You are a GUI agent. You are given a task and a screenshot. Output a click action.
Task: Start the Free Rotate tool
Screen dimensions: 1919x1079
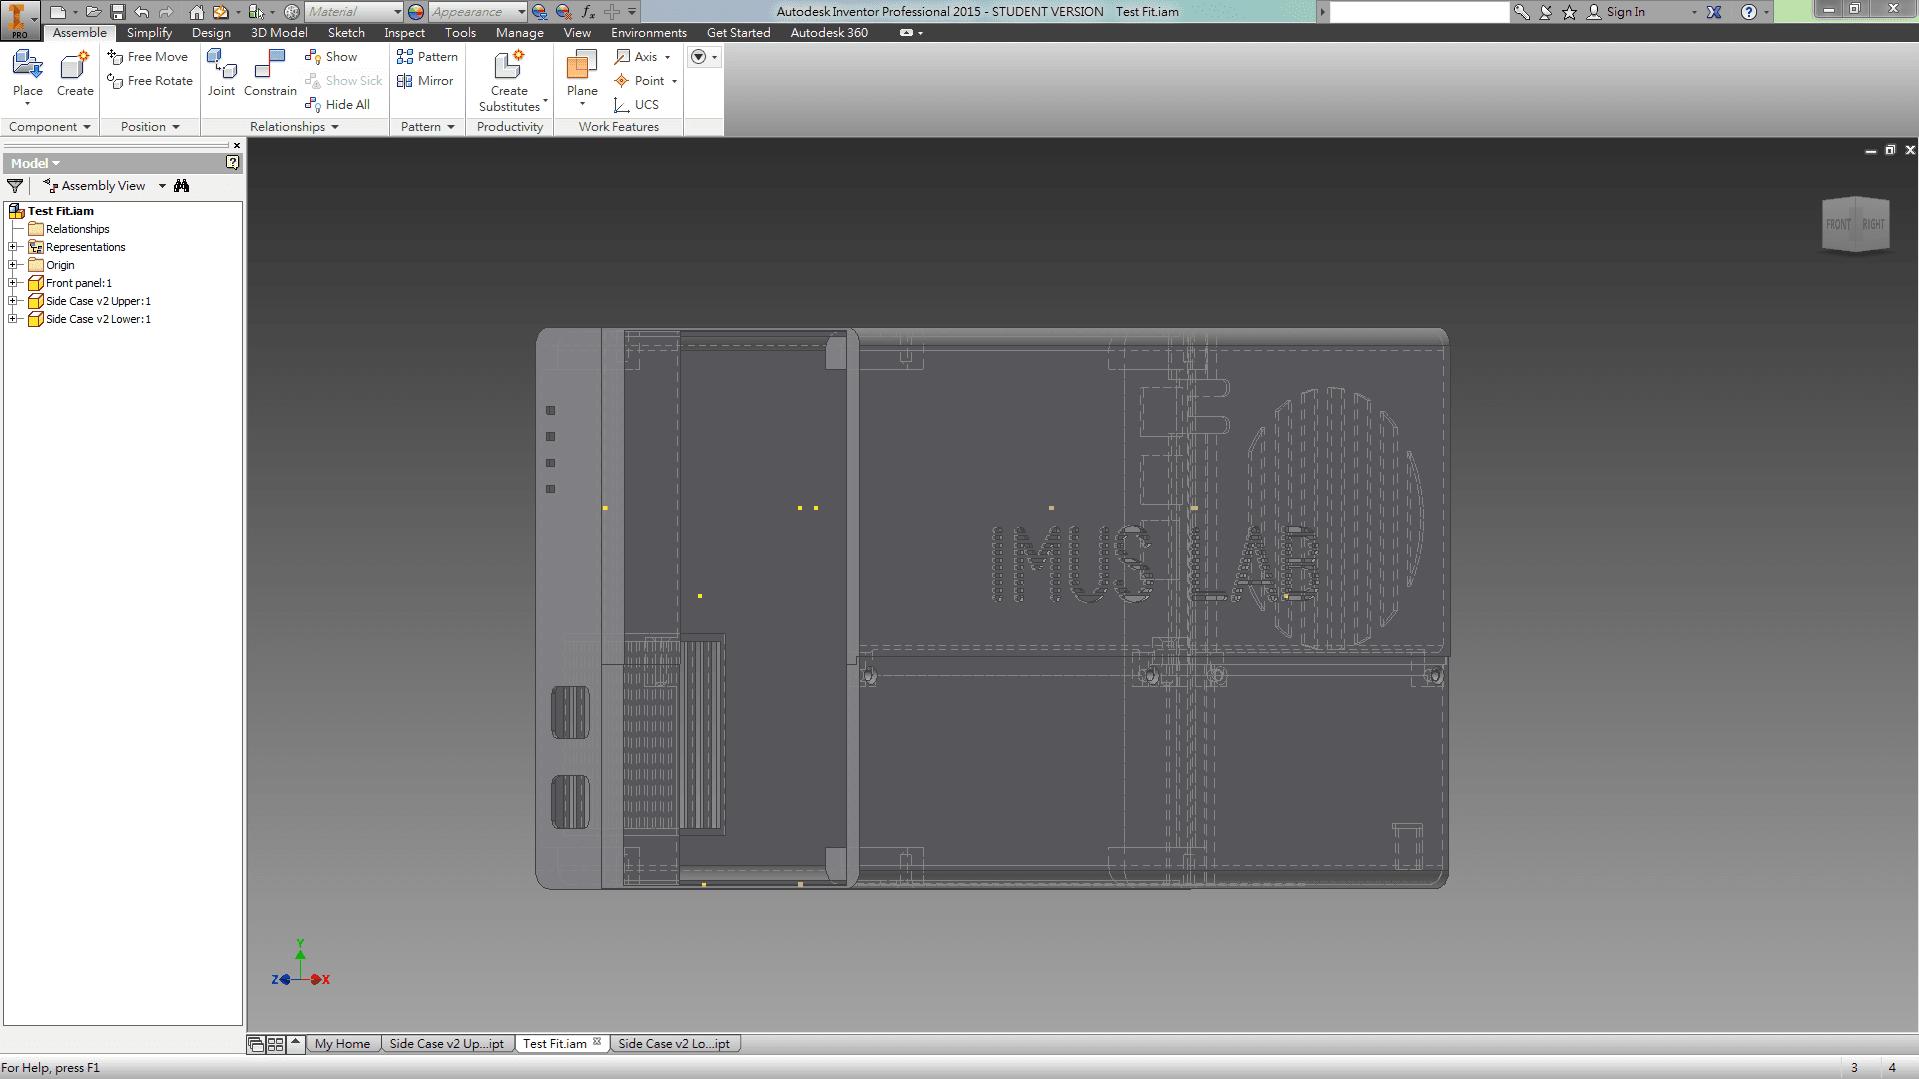[x=149, y=81]
